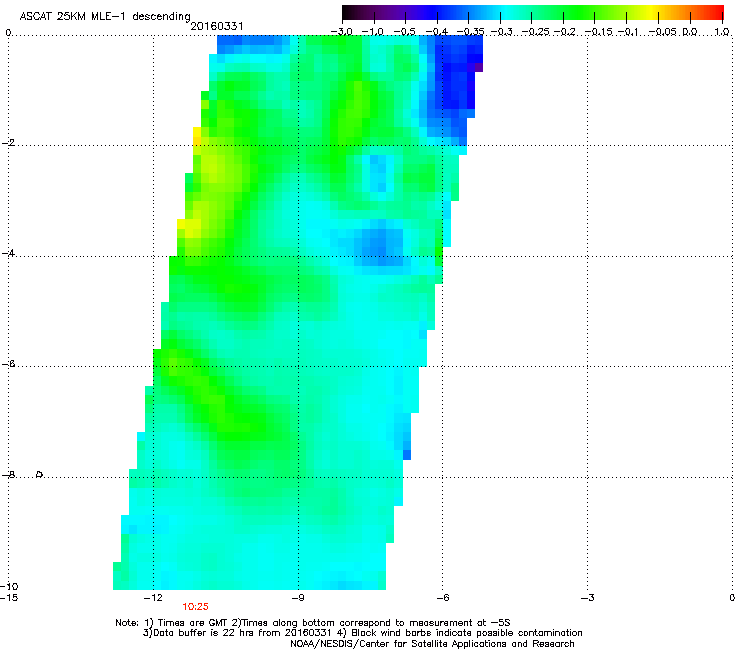Click the color bar label -0.3
Screen dimensions: 740x650
[502, 32]
